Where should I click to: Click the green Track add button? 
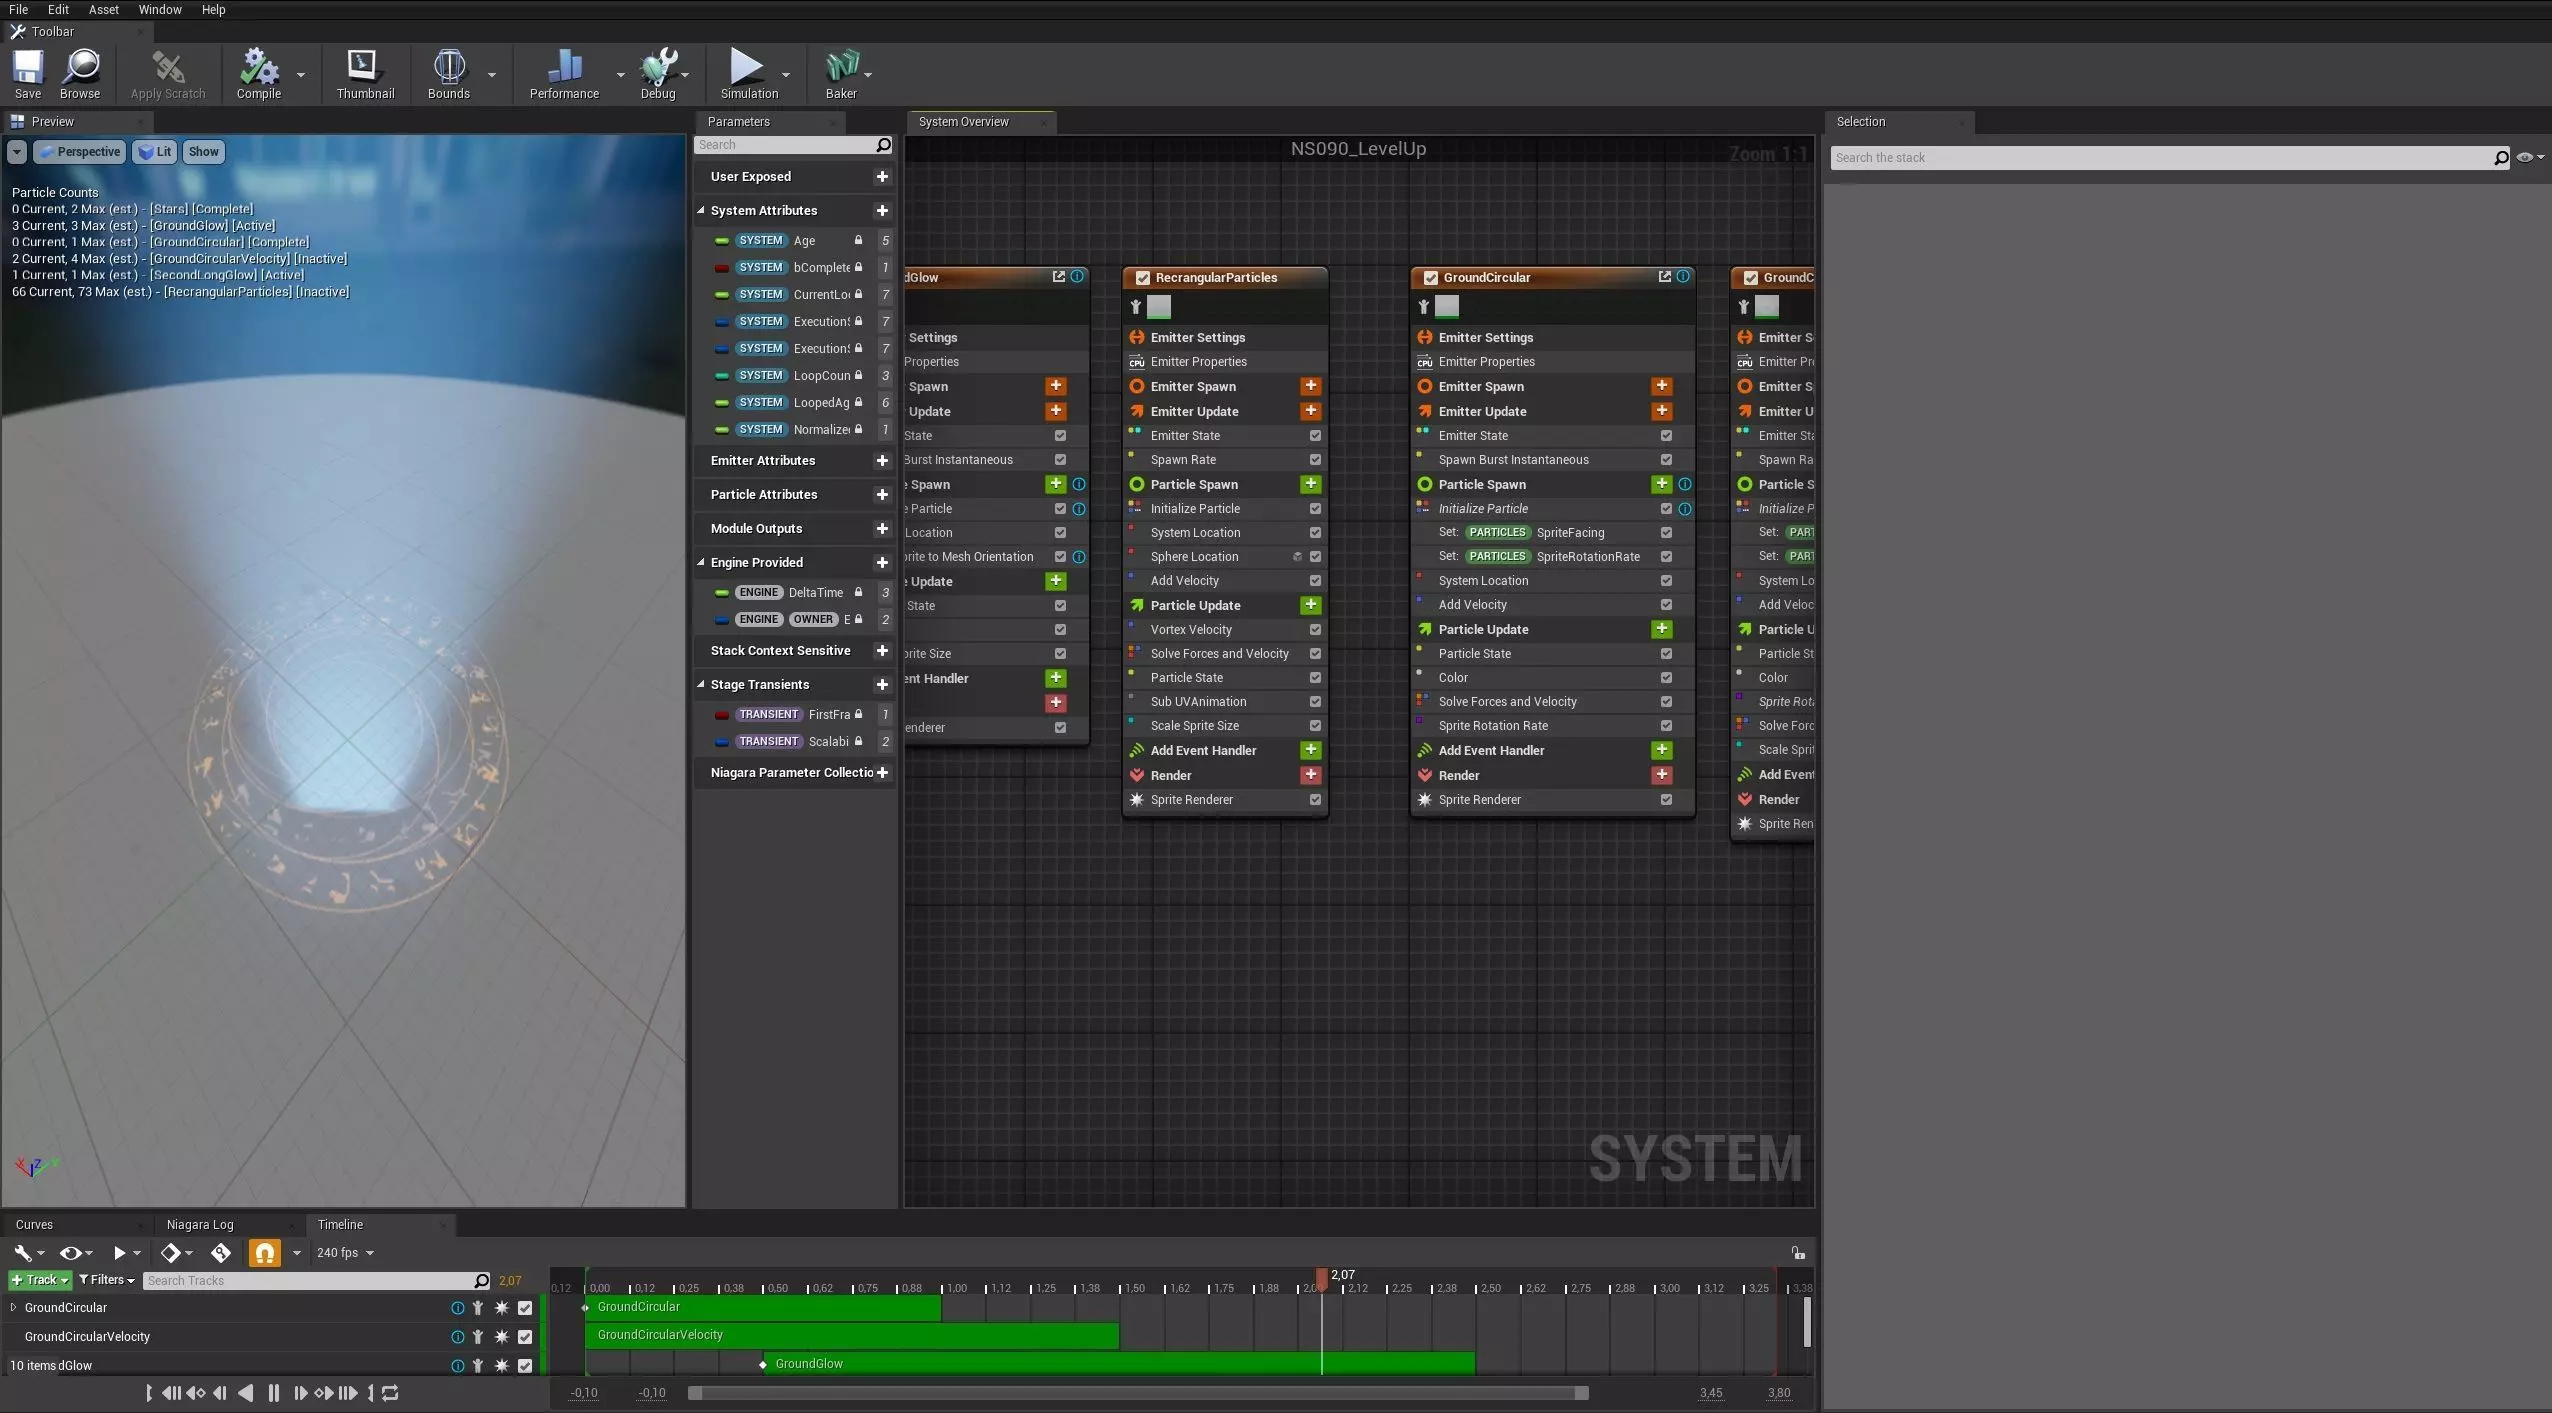click(x=40, y=1280)
